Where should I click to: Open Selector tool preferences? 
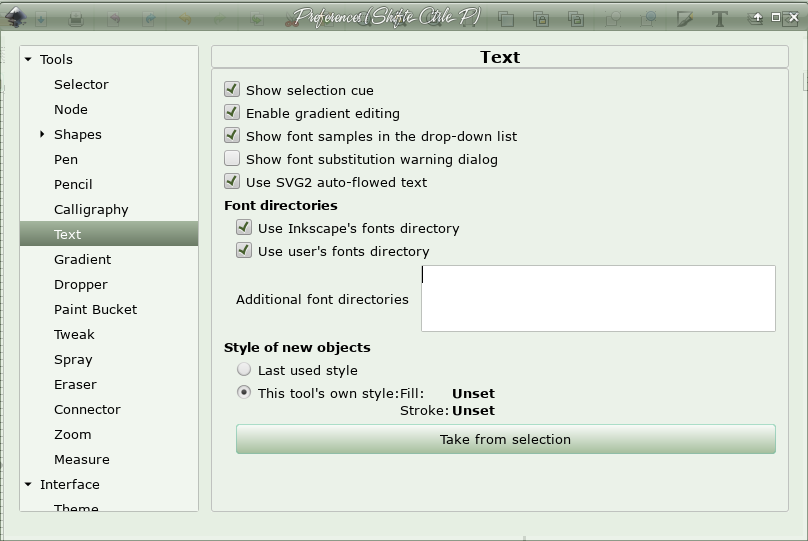tap(81, 84)
